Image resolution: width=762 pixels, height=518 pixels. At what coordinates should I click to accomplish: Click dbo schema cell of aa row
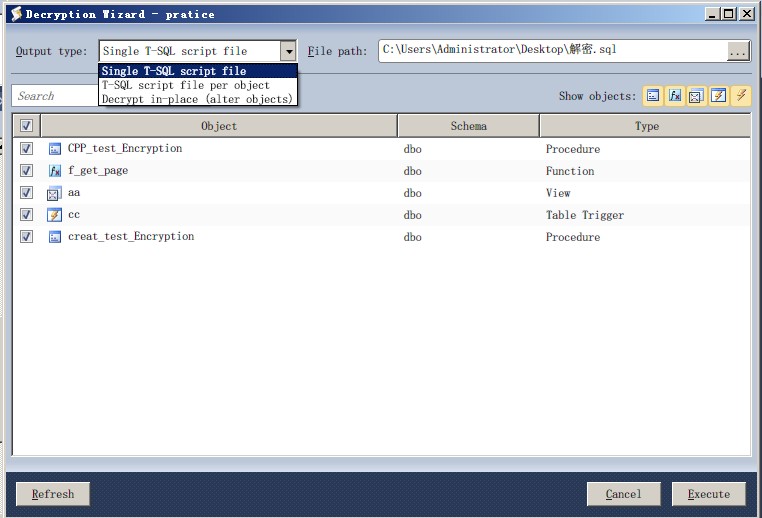(x=412, y=193)
